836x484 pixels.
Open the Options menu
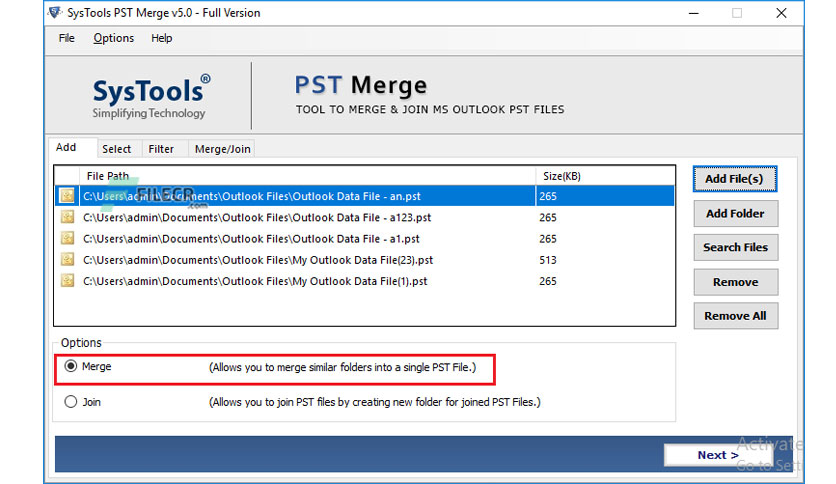114,38
